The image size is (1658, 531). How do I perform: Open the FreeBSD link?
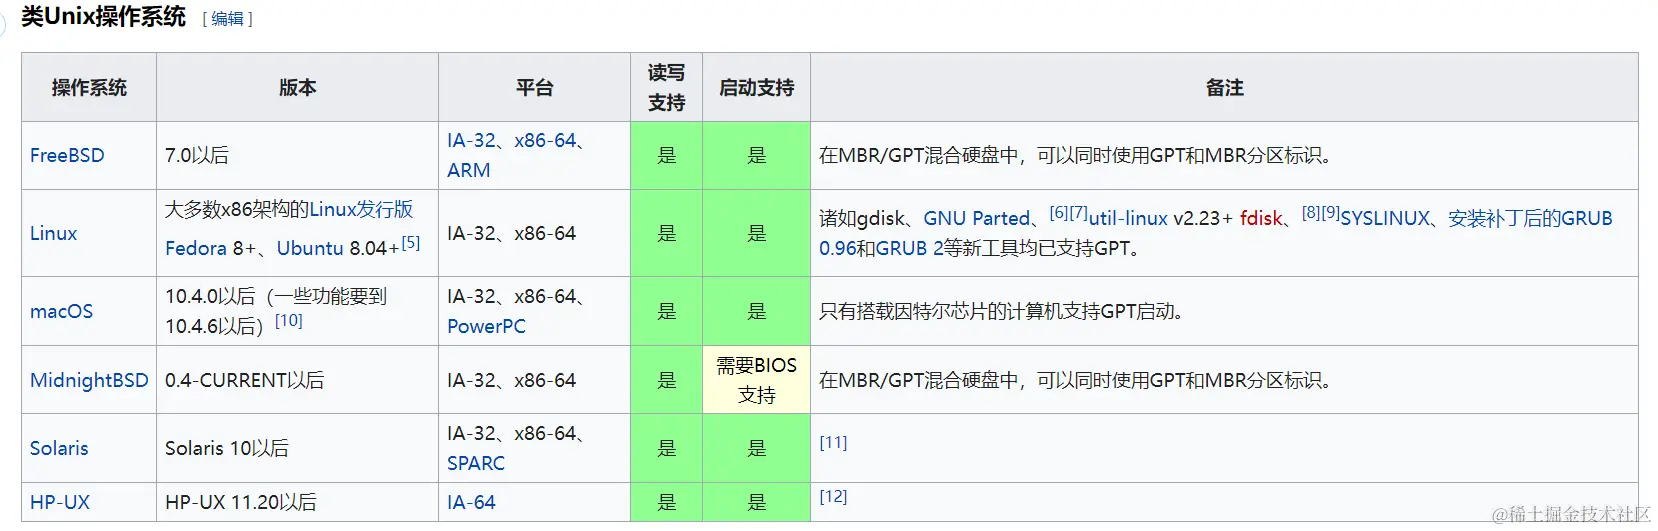click(67, 155)
